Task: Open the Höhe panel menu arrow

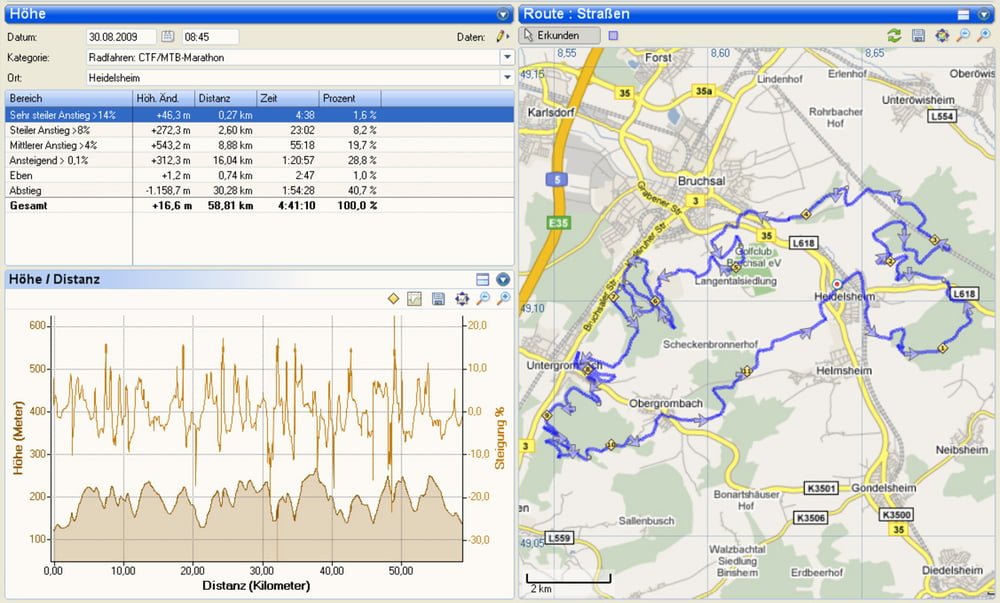Action: [503, 14]
